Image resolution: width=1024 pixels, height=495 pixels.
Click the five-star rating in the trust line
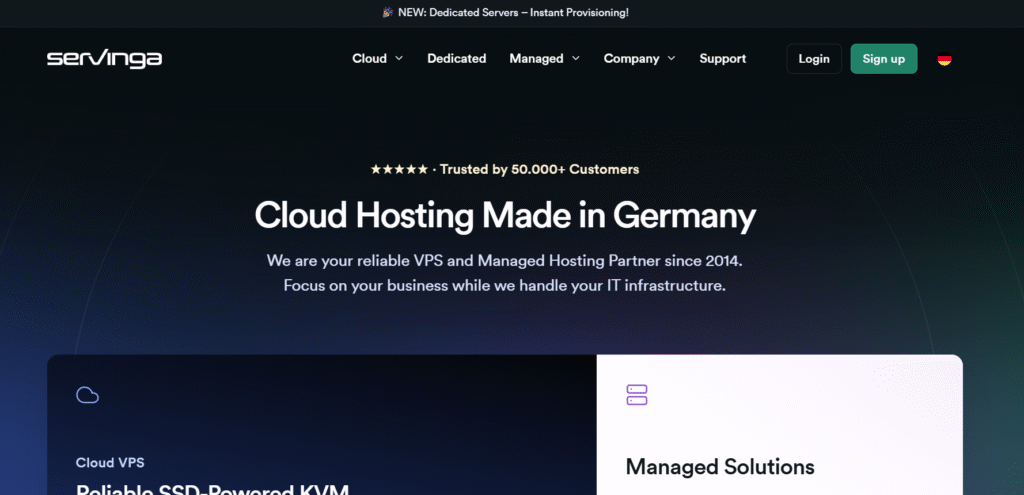(399, 170)
